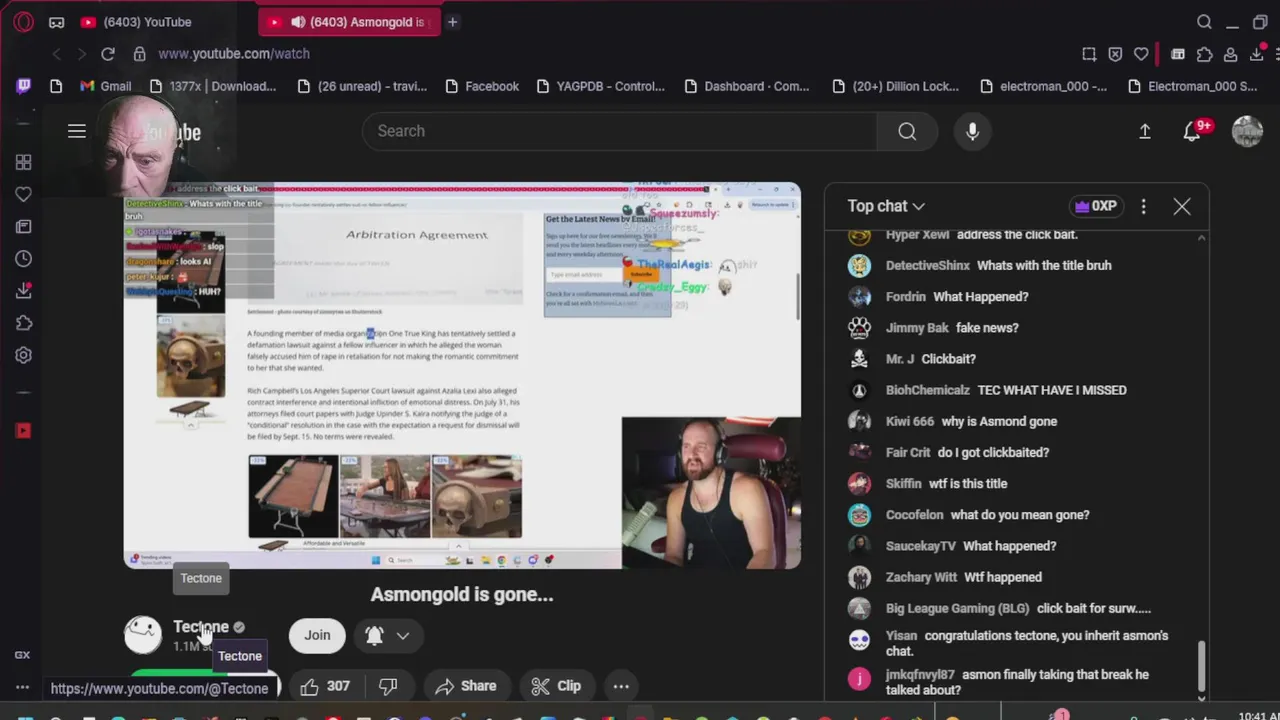1280x720 pixels.
Task: Open the YouTube guide hamburger menu
Action: [77, 131]
